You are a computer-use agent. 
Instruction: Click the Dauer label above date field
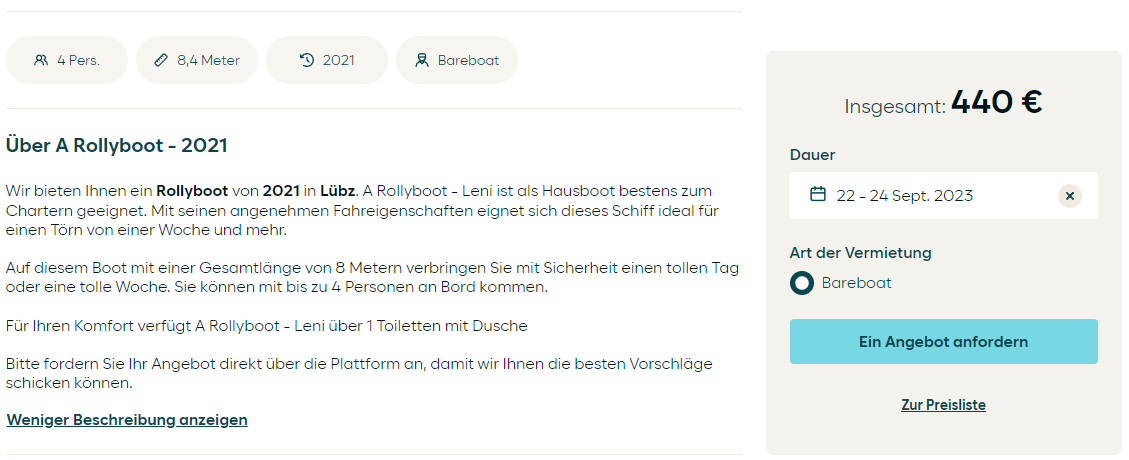[x=812, y=155]
